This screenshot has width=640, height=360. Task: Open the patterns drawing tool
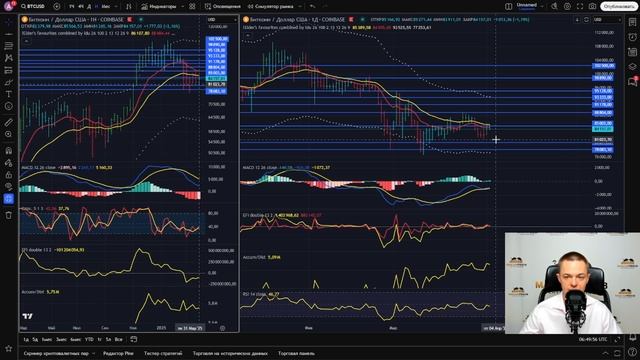coord(9,58)
